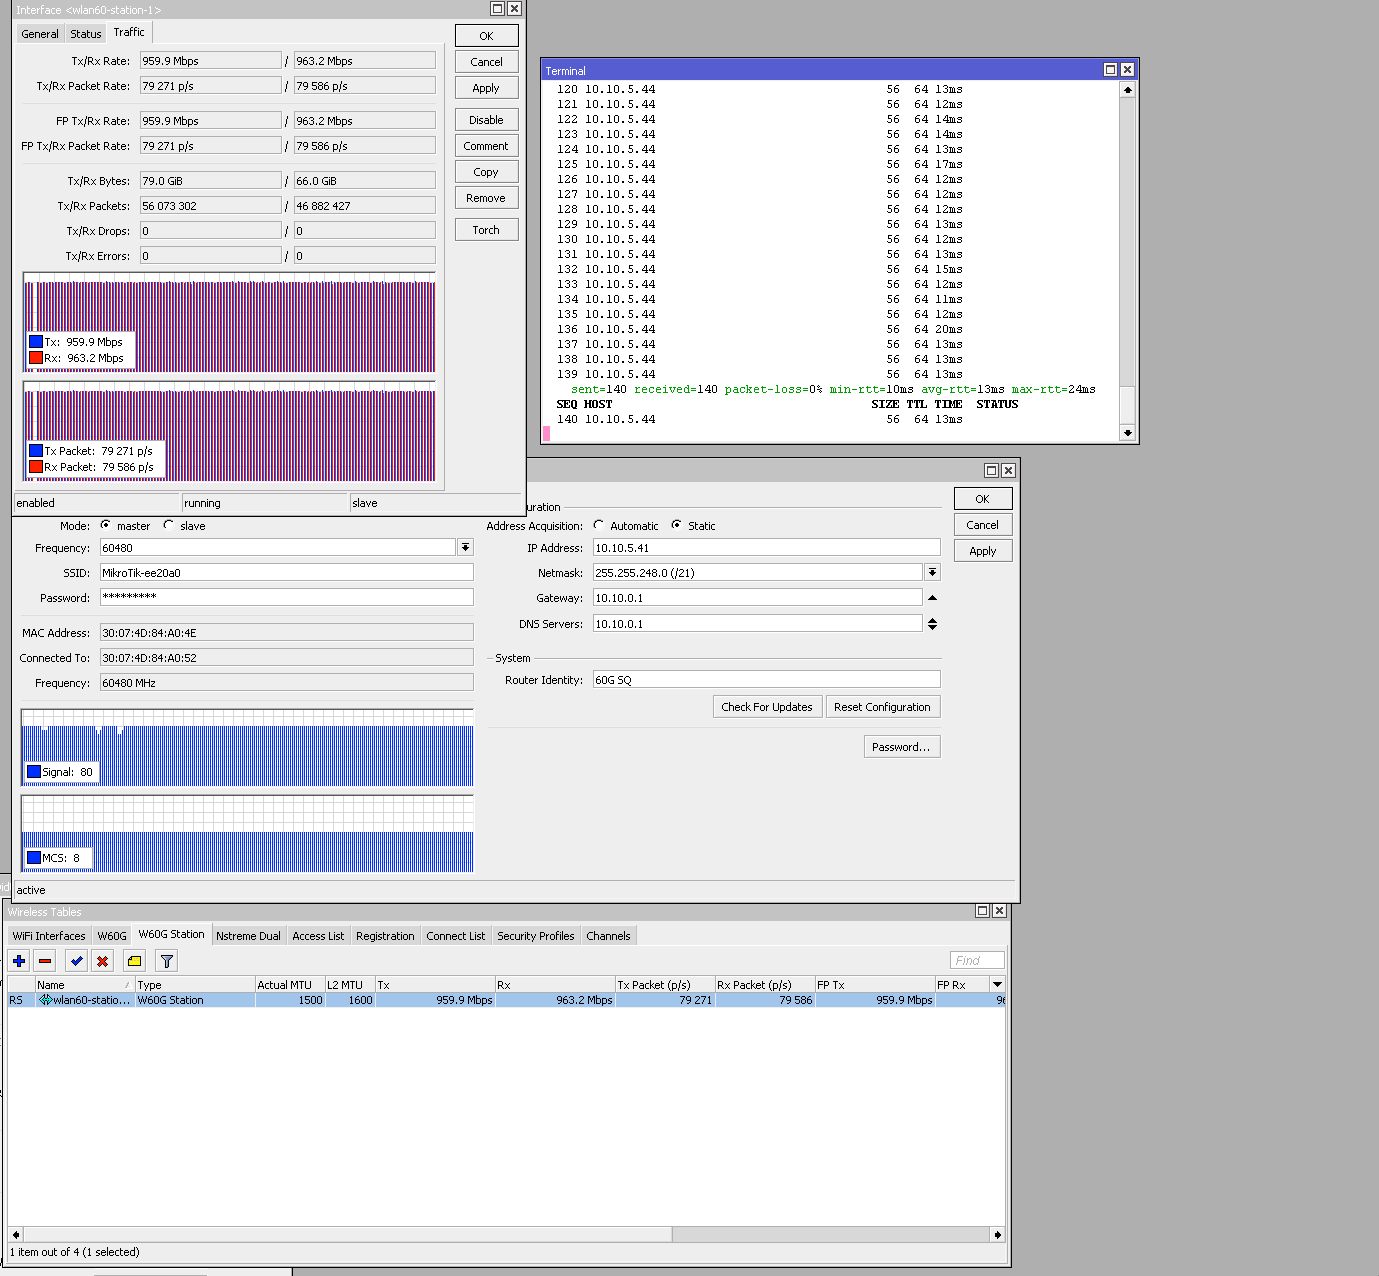
Task: Click the Password… button
Action: pos(901,747)
